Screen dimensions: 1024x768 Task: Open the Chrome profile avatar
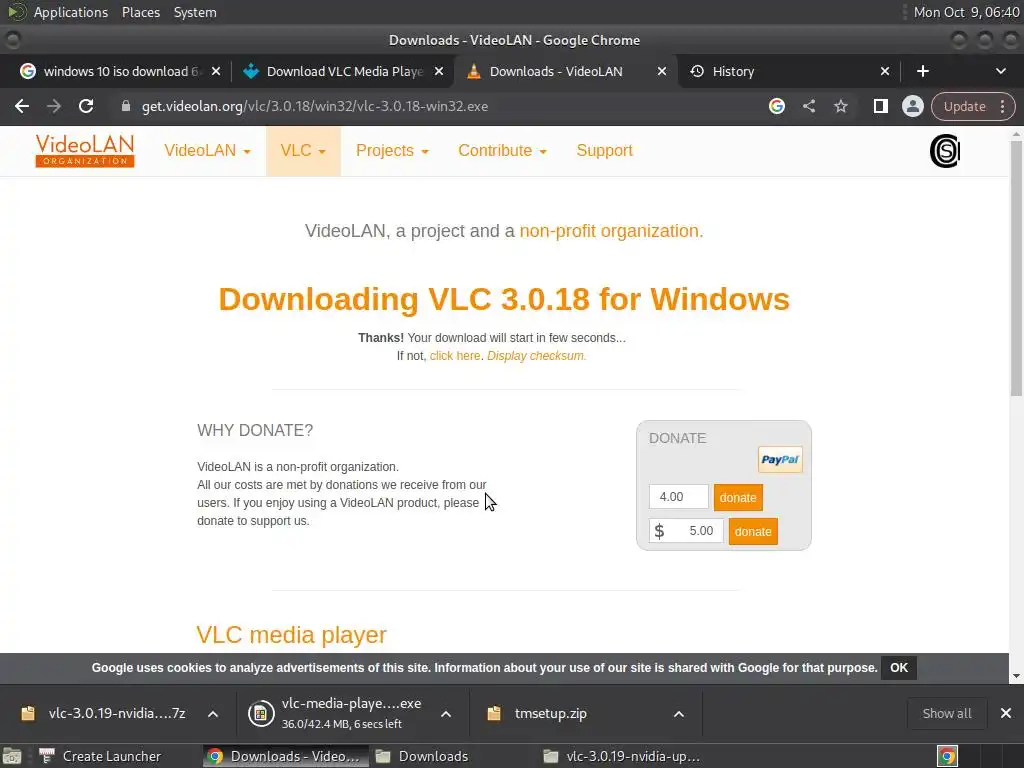tap(912, 106)
